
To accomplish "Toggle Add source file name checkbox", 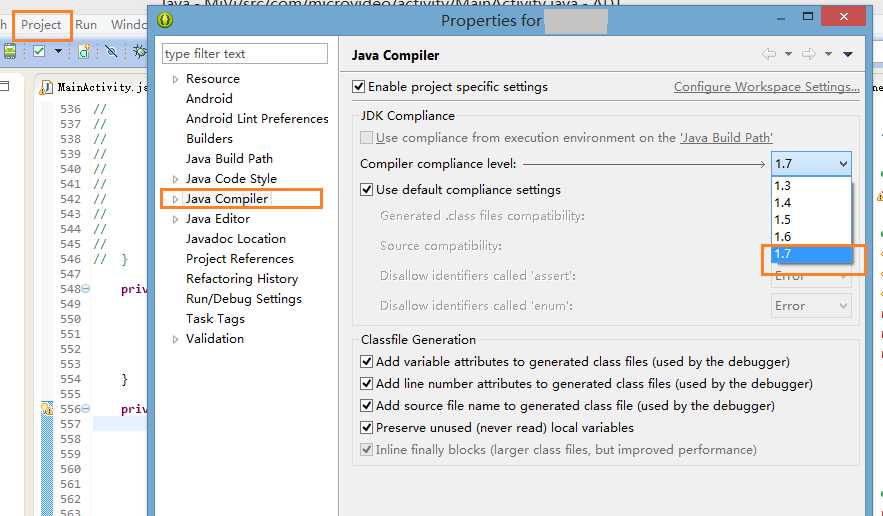I will pyautogui.click(x=367, y=406).
